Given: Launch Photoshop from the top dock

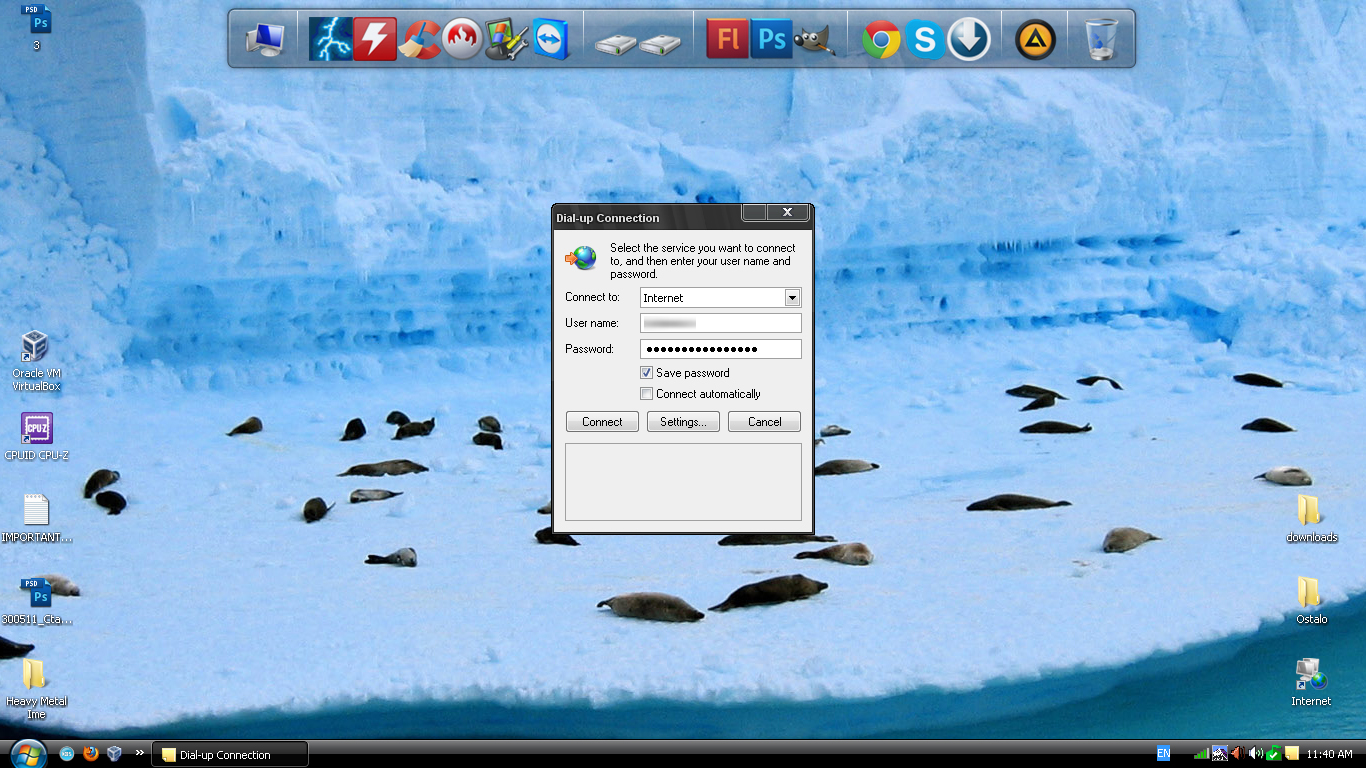Looking at the screenshot, I should pyautogui.click(x=771, y=39).
